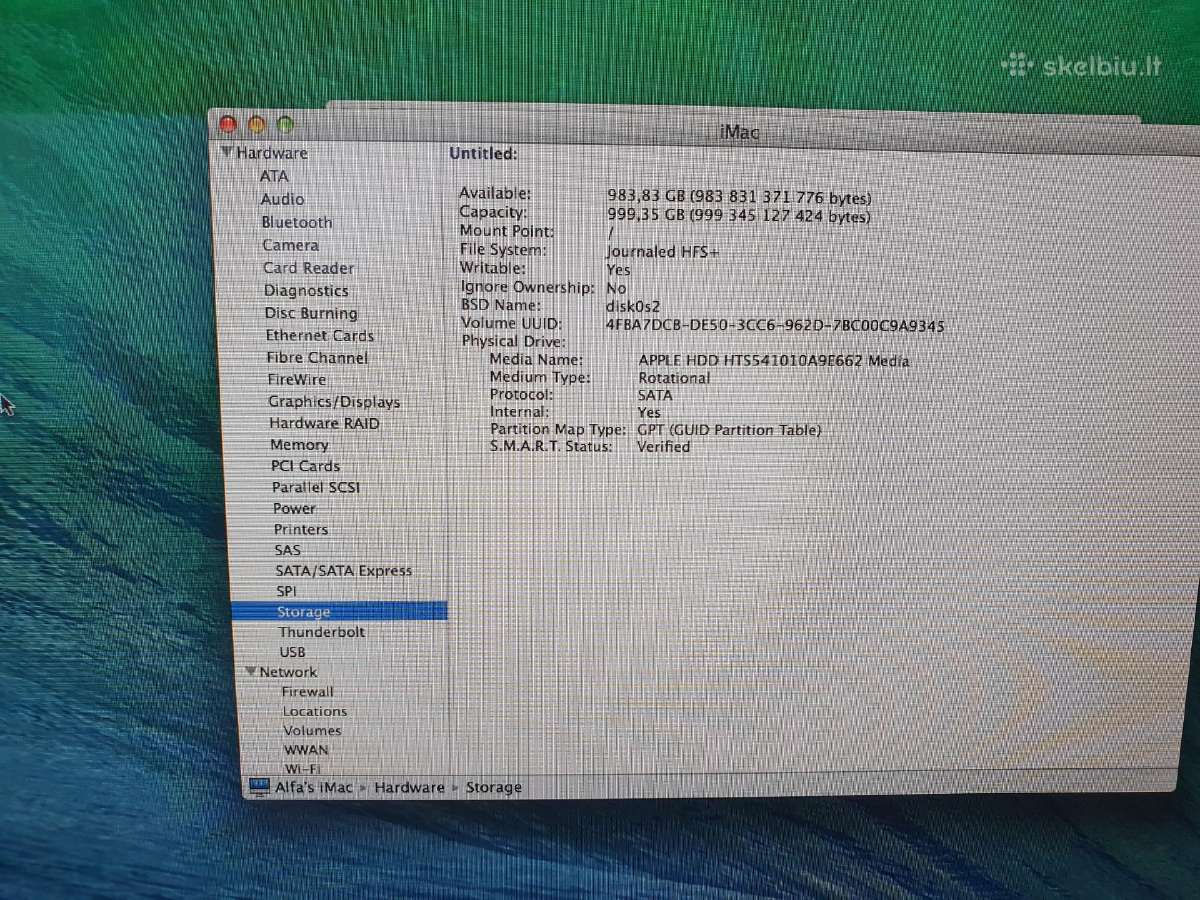Viewport: 1200px width, 900px height.
Task: Click the APPLE HDD media name value
Action: click(774, 361)
